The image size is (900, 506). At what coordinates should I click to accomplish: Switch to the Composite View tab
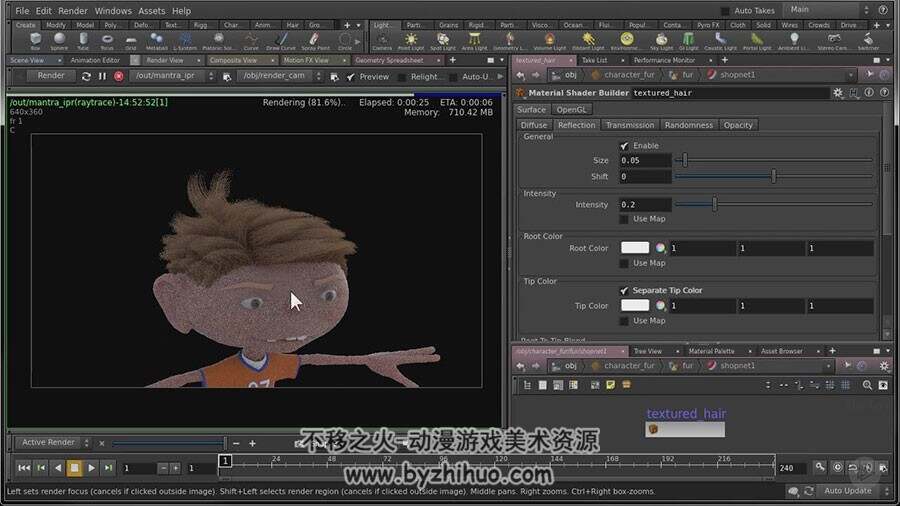tap(234, 60)
